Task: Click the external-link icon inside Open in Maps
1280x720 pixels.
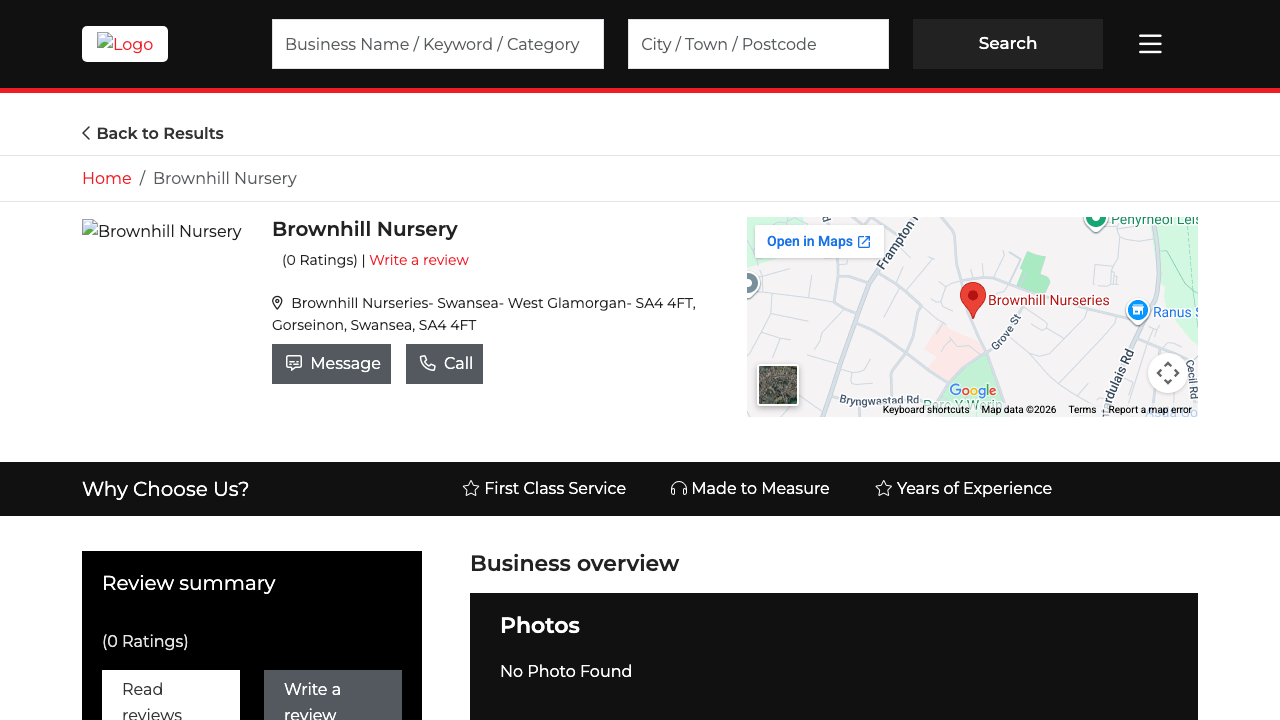Action: [865, 240]
